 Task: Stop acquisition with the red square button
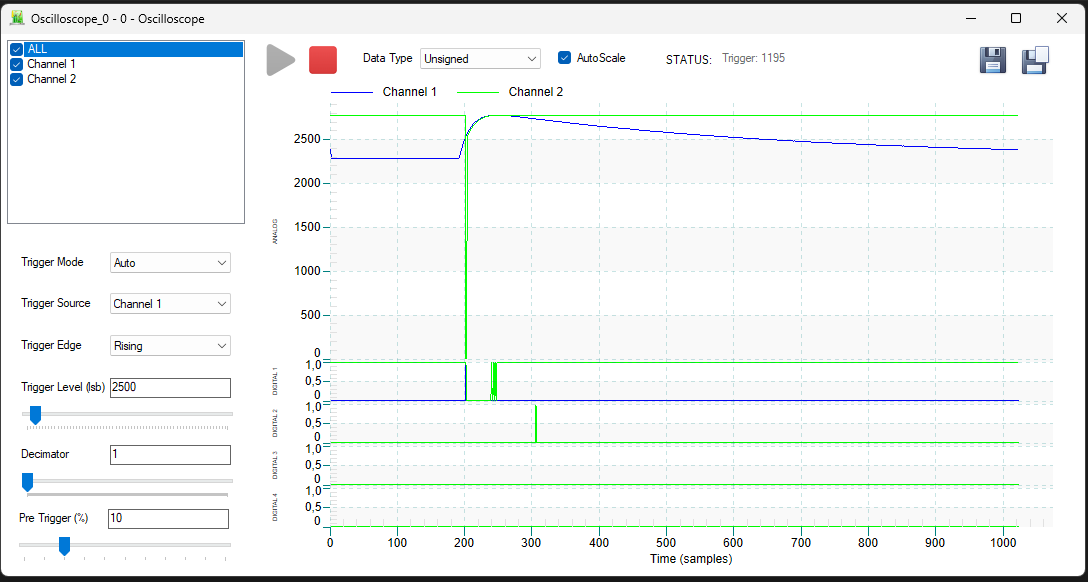point(323,60)
